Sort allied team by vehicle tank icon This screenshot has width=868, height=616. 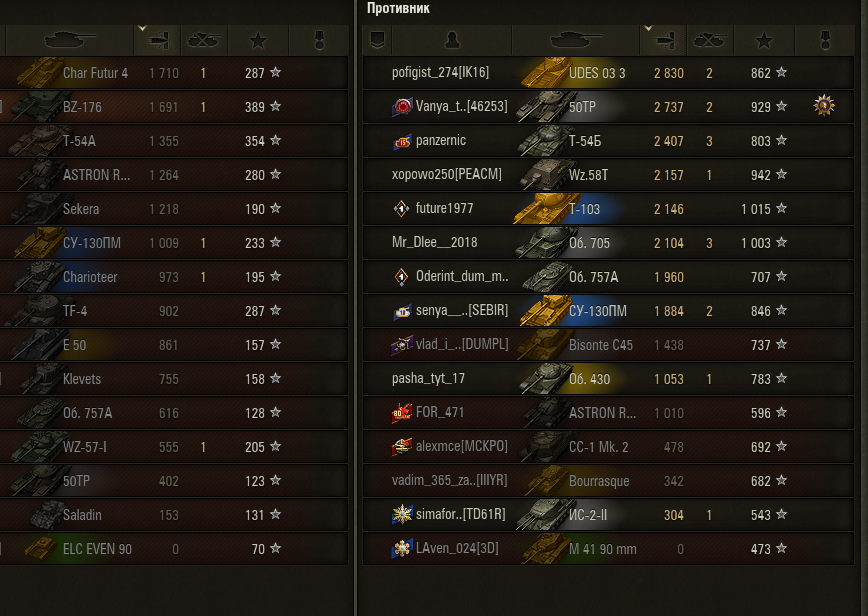tap(69, 40)
